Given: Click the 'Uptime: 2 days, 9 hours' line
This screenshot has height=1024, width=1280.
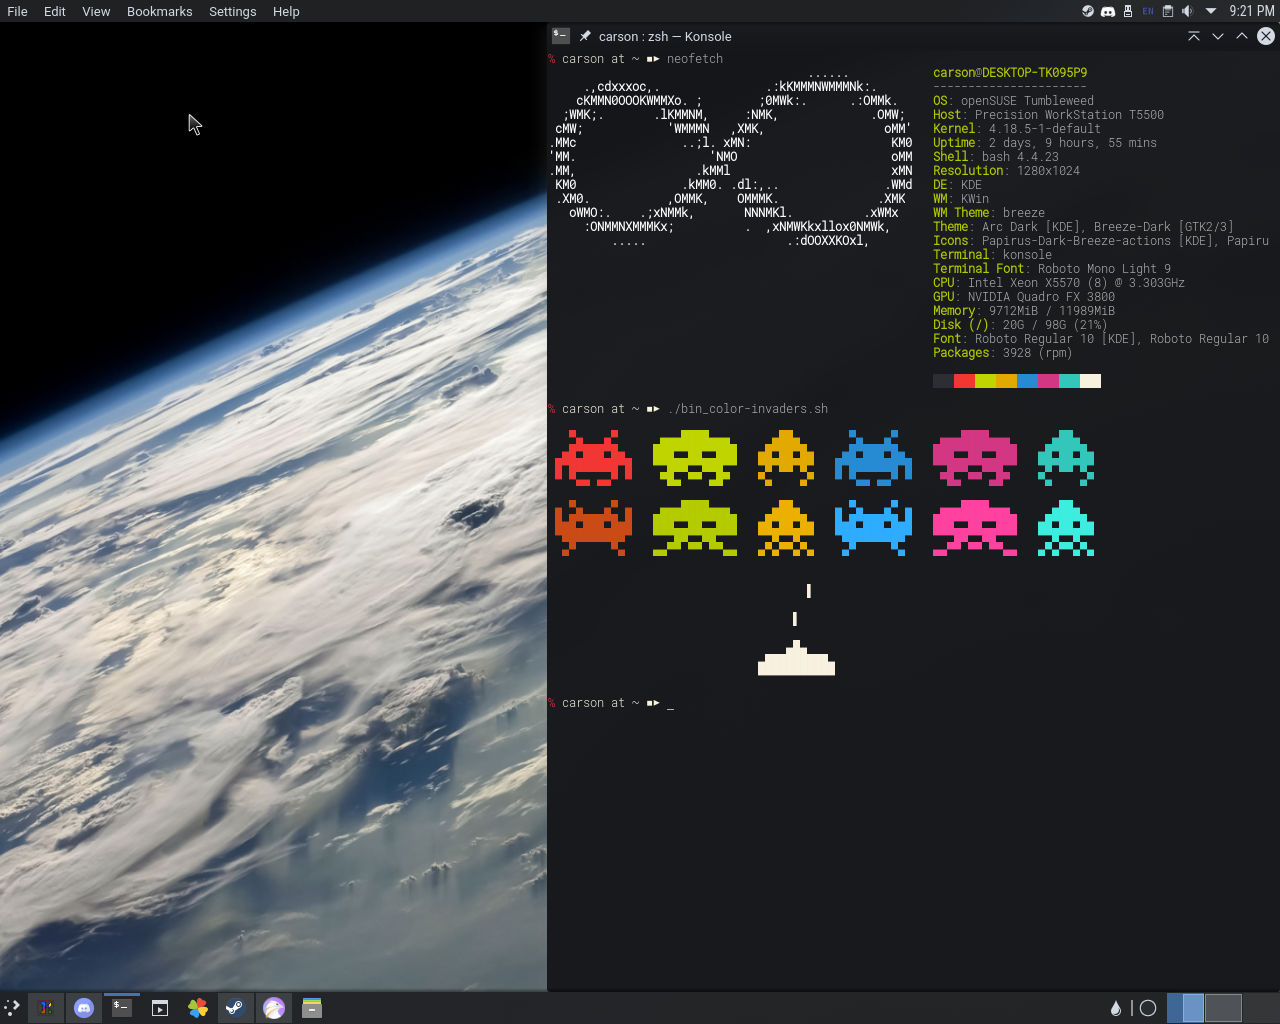Looking at the screenshot, I should [1045, 143].
